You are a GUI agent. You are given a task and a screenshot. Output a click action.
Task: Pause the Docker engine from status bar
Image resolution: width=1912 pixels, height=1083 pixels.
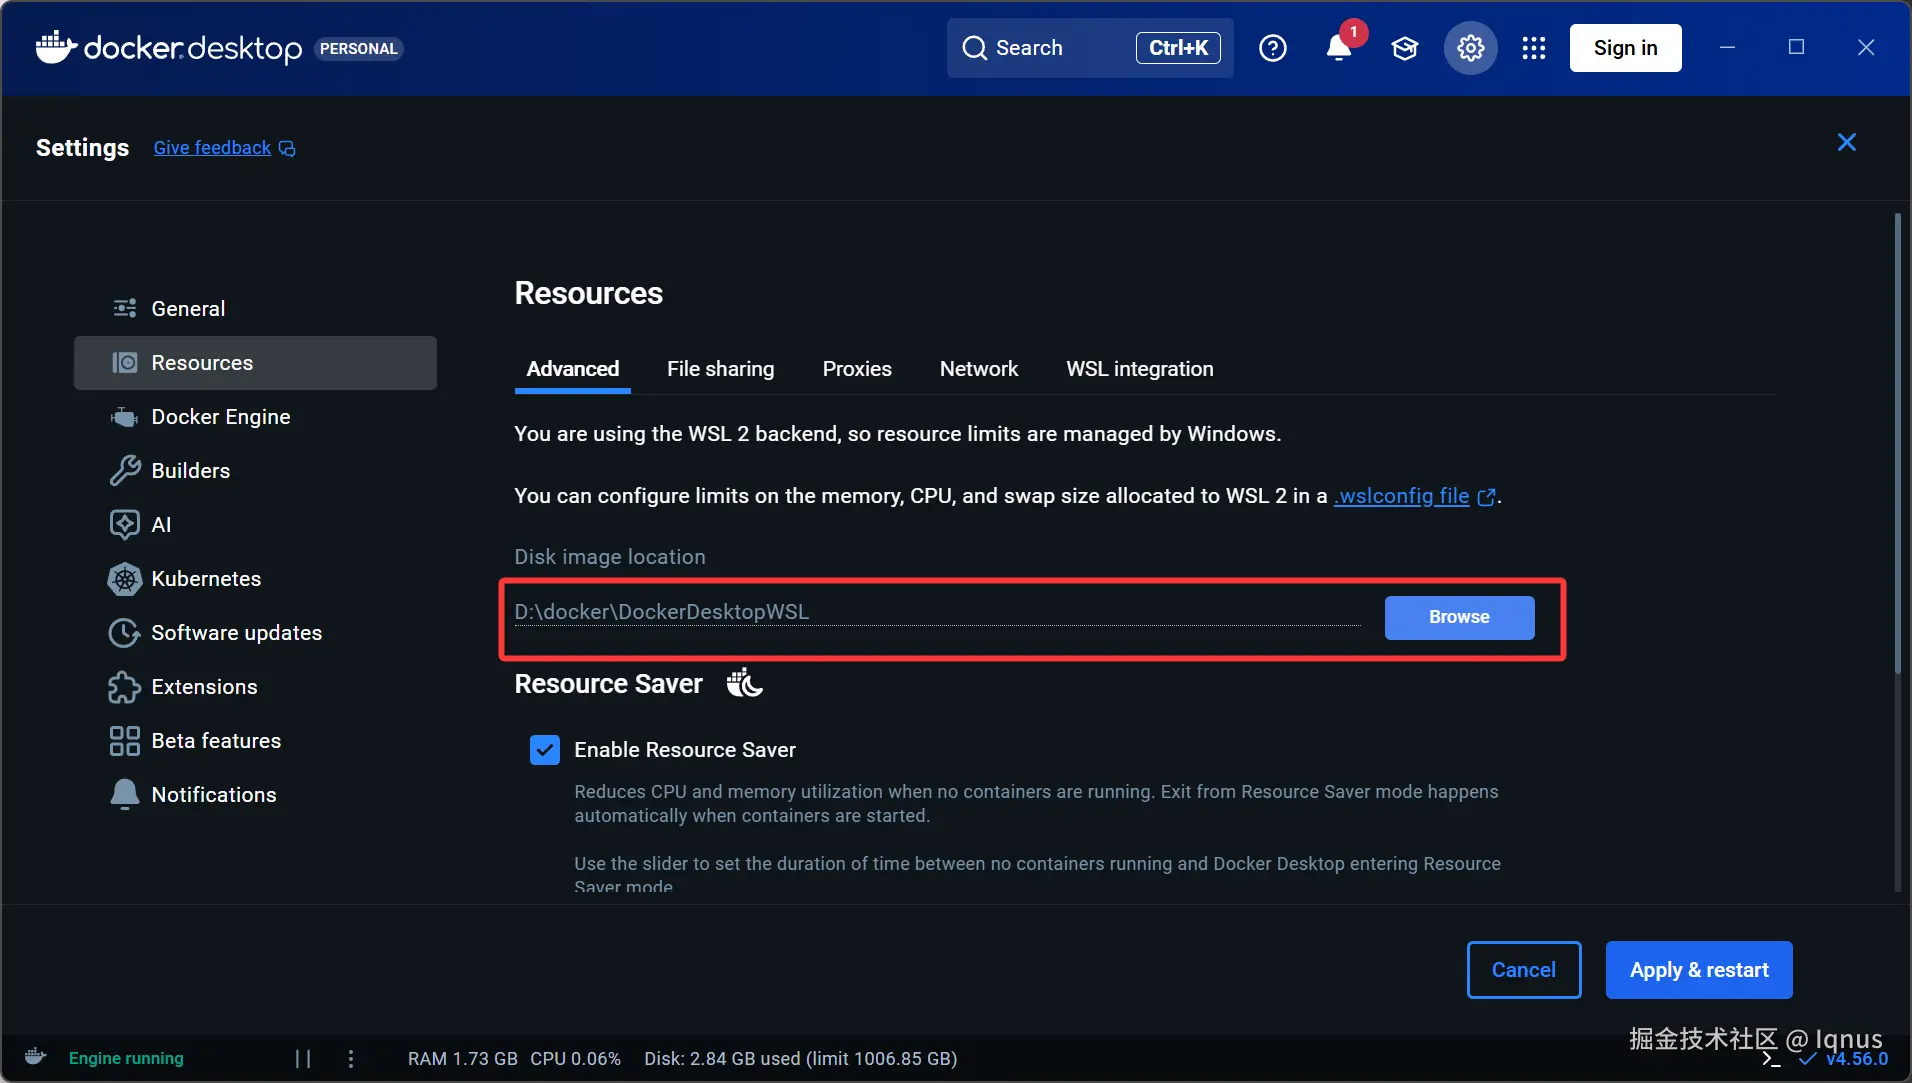tap(303, 1058)
